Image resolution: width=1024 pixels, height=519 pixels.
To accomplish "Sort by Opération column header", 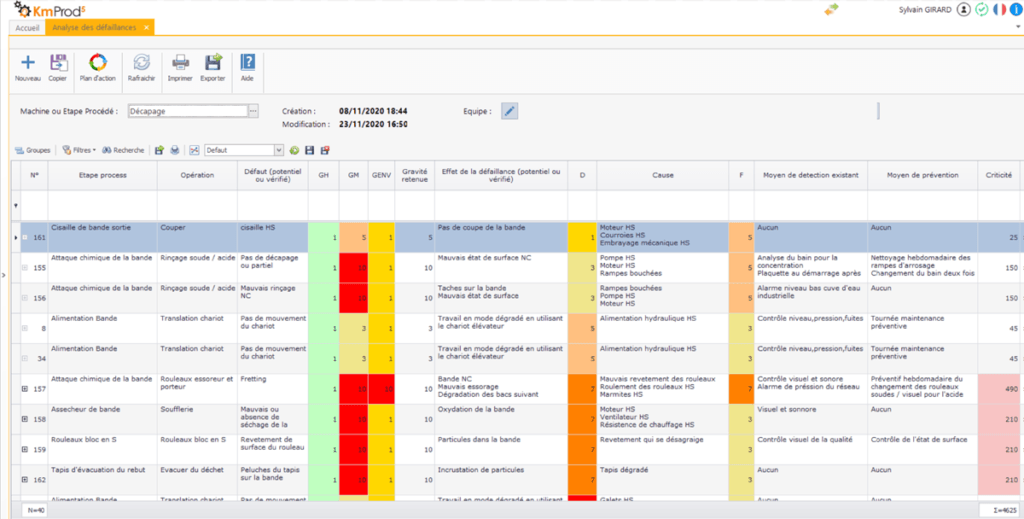I will point(197,175).
